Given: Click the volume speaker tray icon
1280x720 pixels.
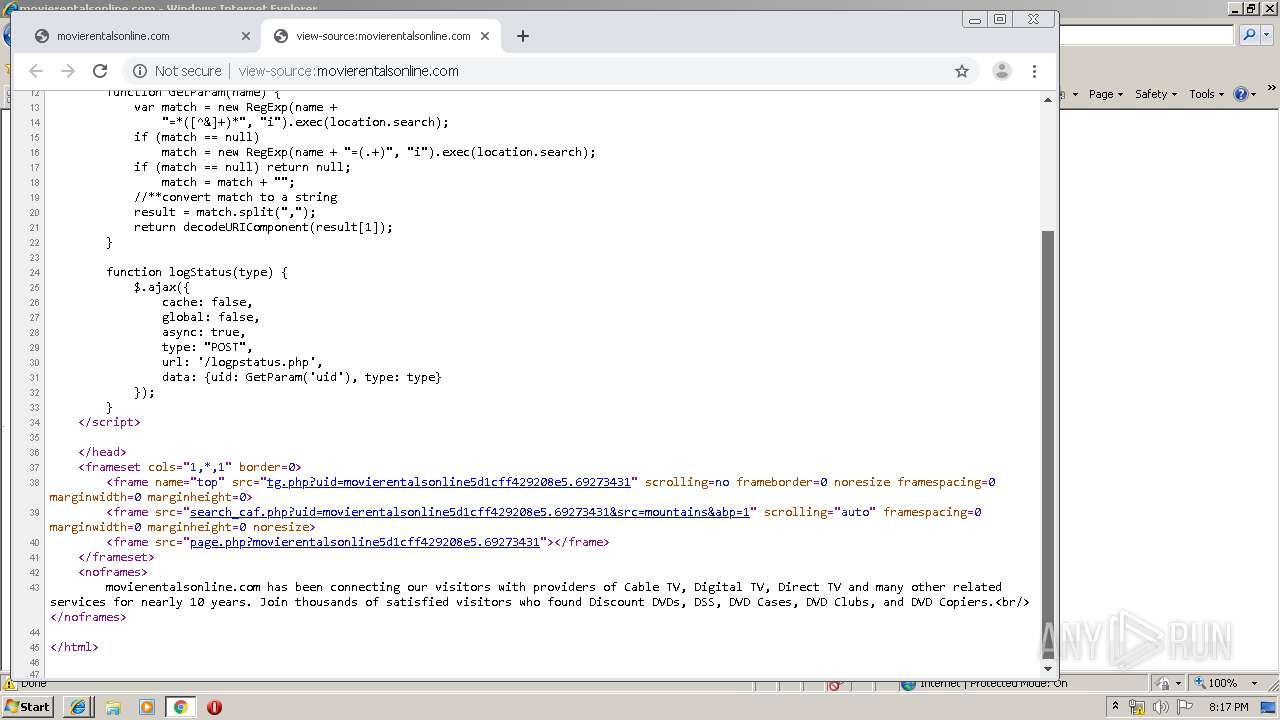Looking at the screenshot, I should (x=1160, y=707).
